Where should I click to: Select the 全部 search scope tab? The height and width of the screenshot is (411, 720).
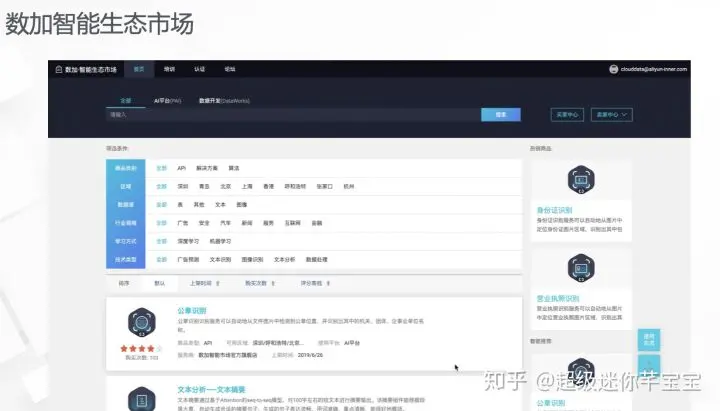(x=125, y=101)
